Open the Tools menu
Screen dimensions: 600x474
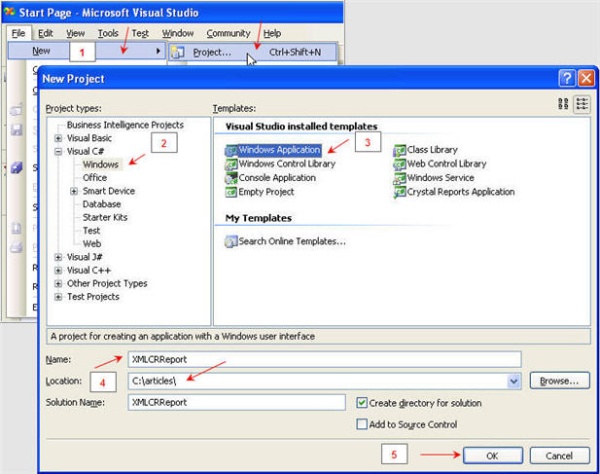[x=108, y=33]
